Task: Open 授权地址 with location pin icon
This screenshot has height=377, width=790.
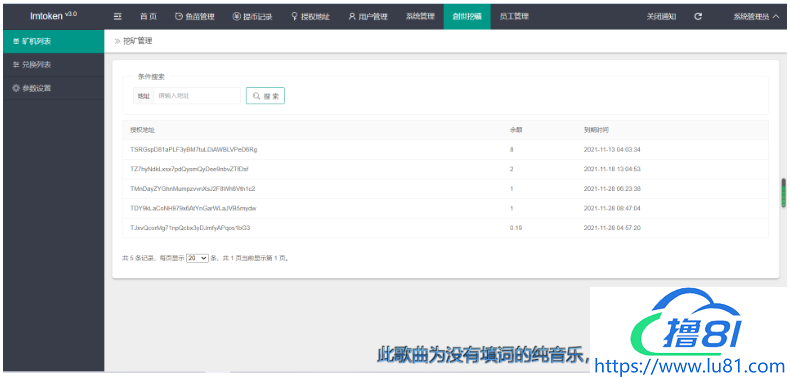Action: click(x=310, y=16)
